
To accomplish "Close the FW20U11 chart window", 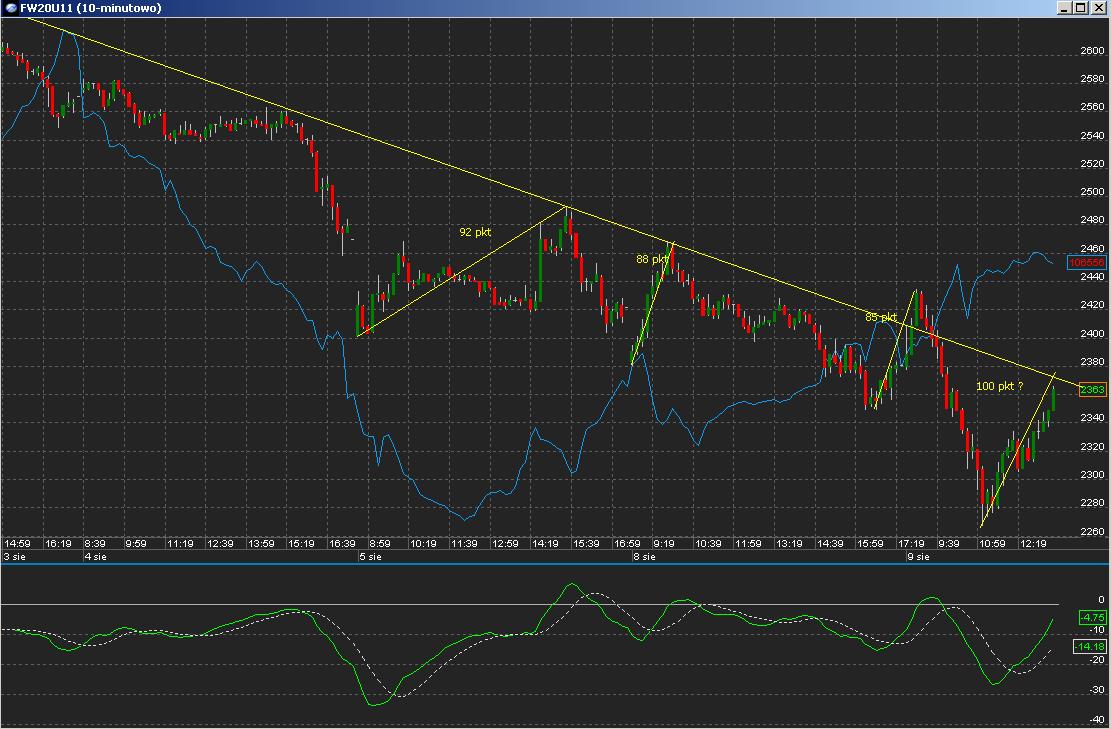I will pyautogui.click(x=1097, y=8).
